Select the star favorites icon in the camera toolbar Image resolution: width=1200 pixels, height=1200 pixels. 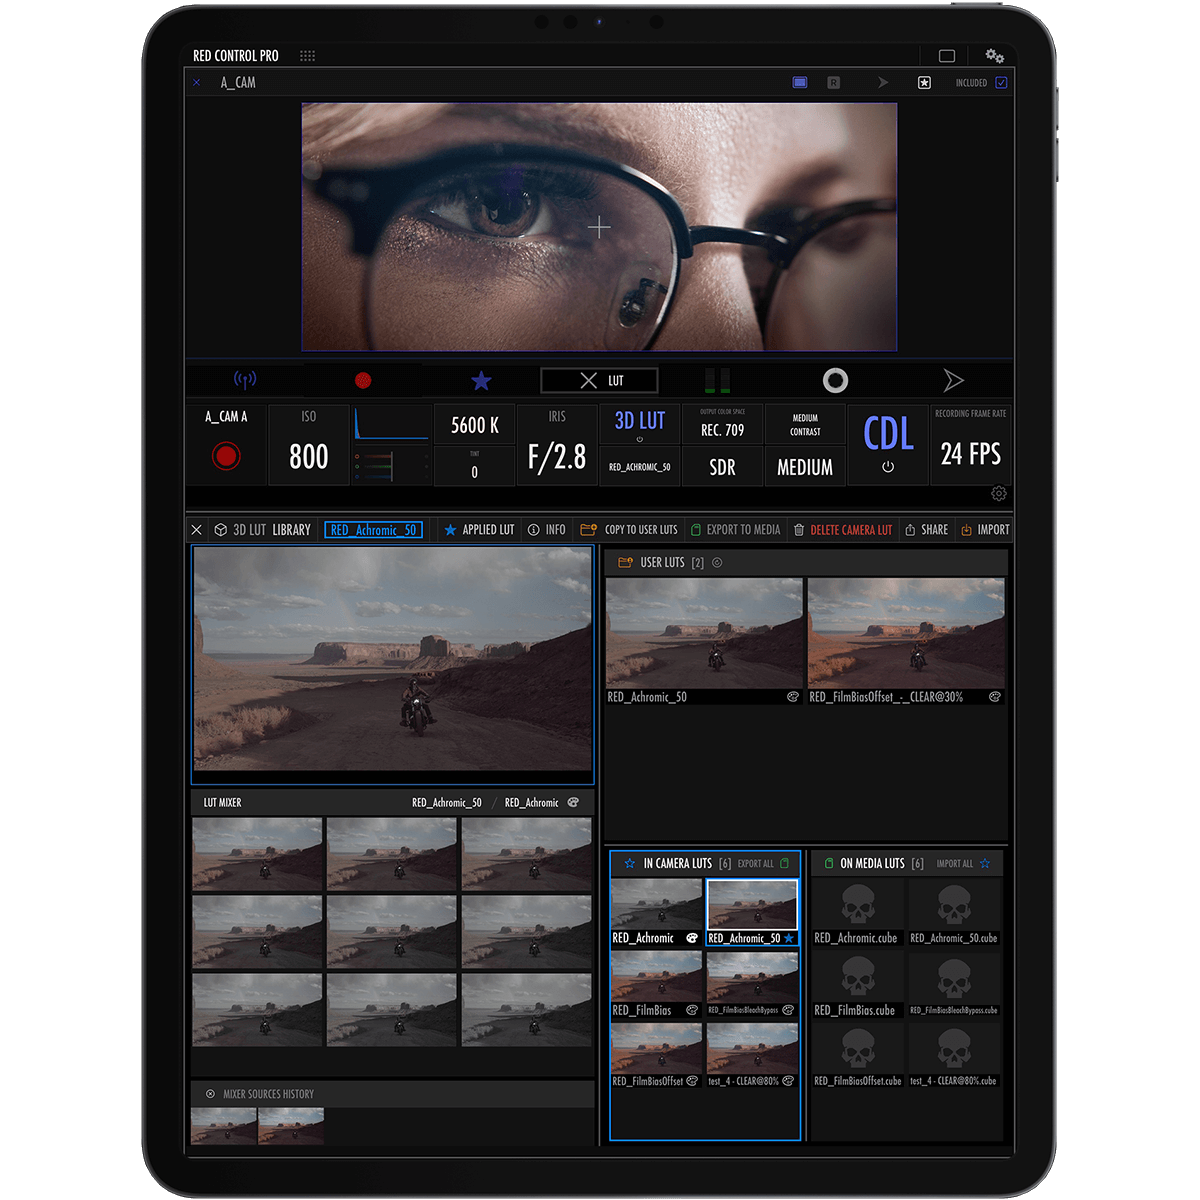click(x=481, y=380)
